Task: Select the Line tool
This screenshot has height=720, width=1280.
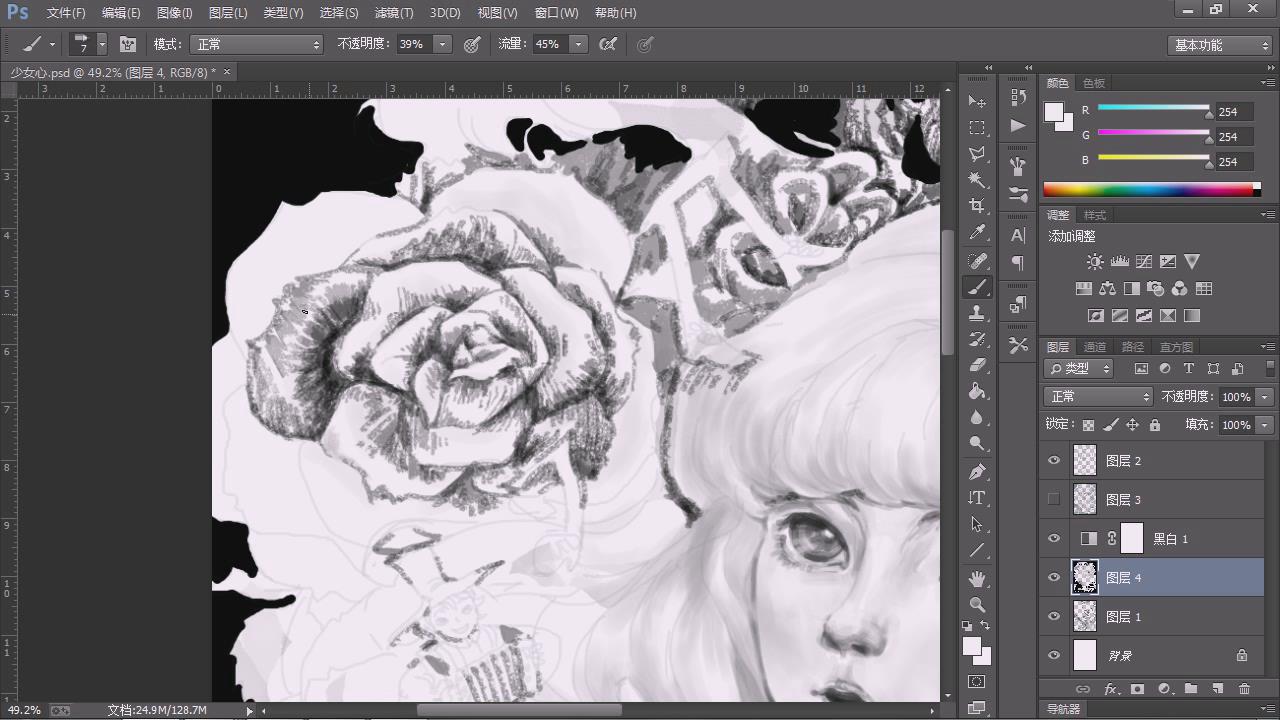Action: coord(977,550)
